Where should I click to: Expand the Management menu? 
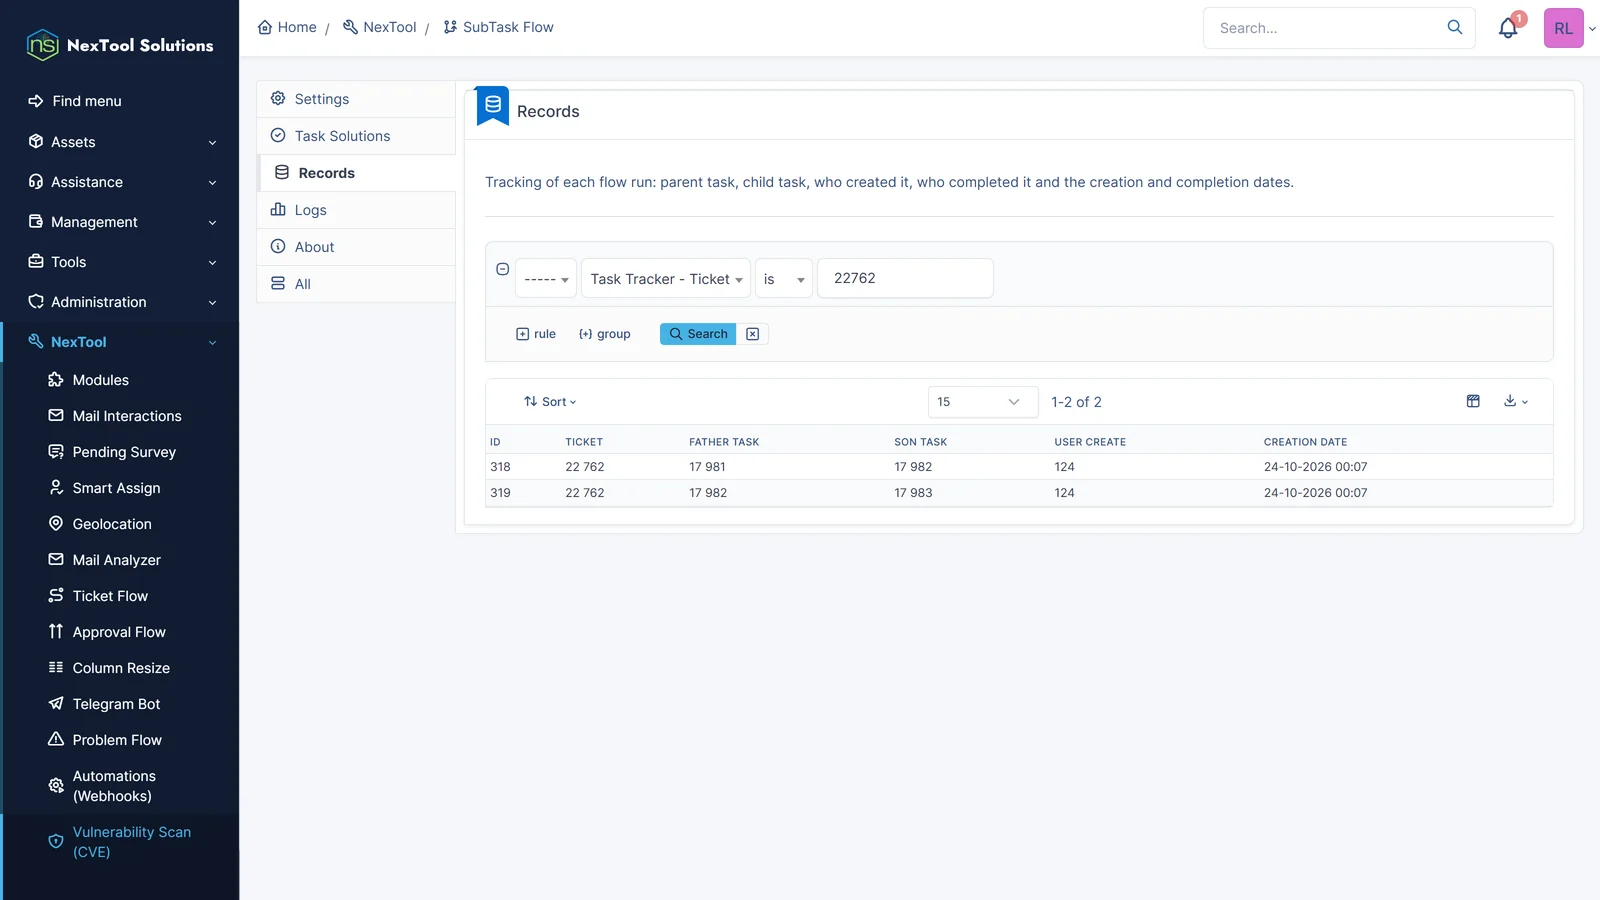point(122,222)
